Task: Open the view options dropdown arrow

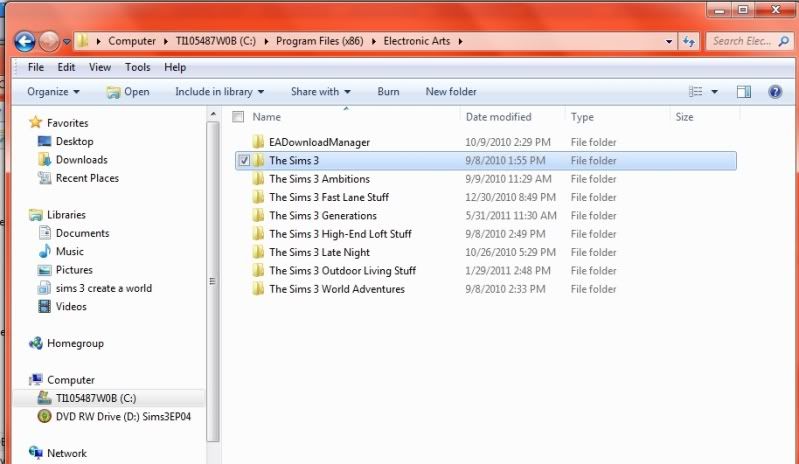Action: click(714, 92)
